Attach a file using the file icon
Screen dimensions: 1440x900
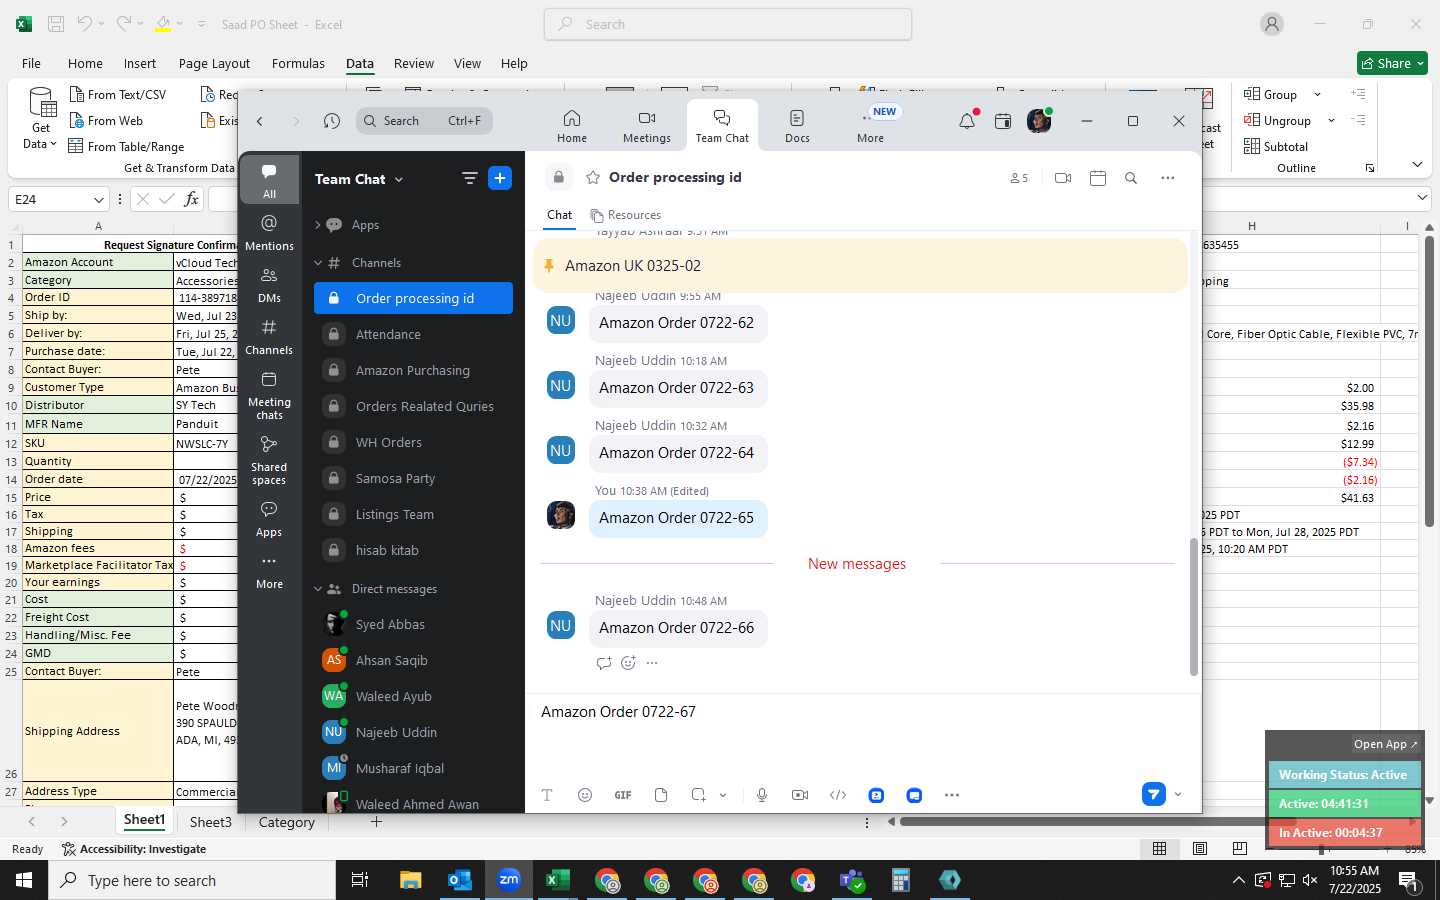661,795
